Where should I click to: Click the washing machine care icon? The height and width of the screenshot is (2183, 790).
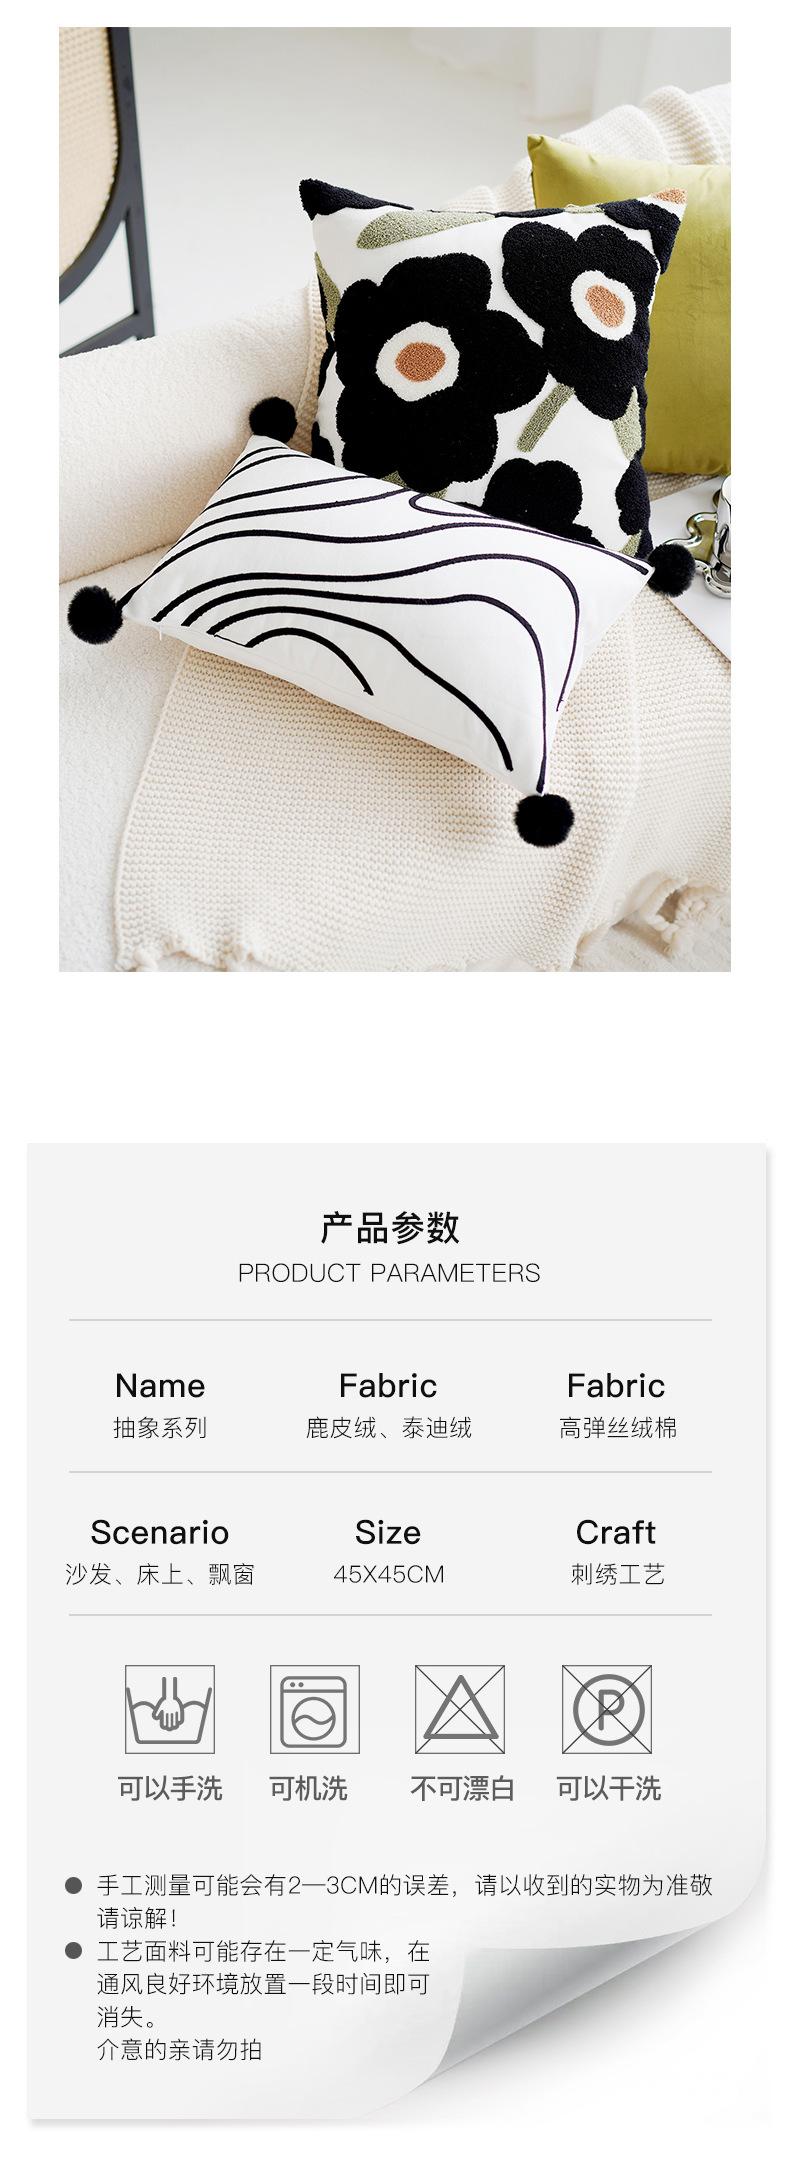click(314, 1708)
